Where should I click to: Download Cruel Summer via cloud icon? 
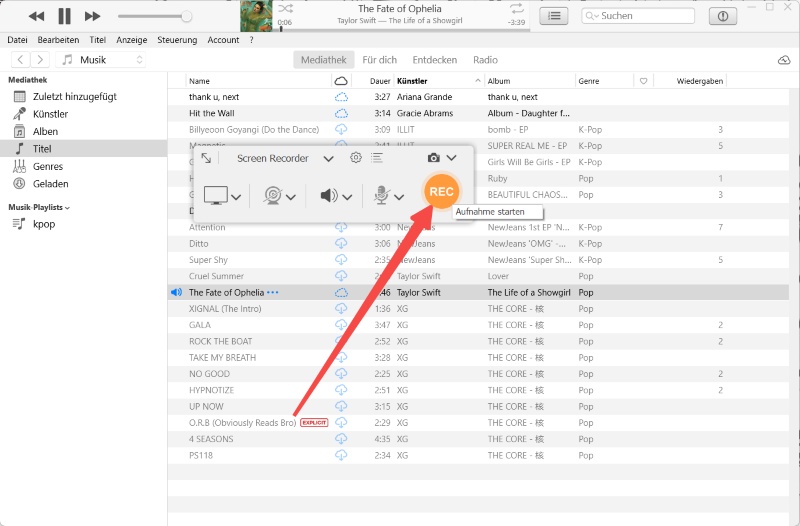pos(341,276)
